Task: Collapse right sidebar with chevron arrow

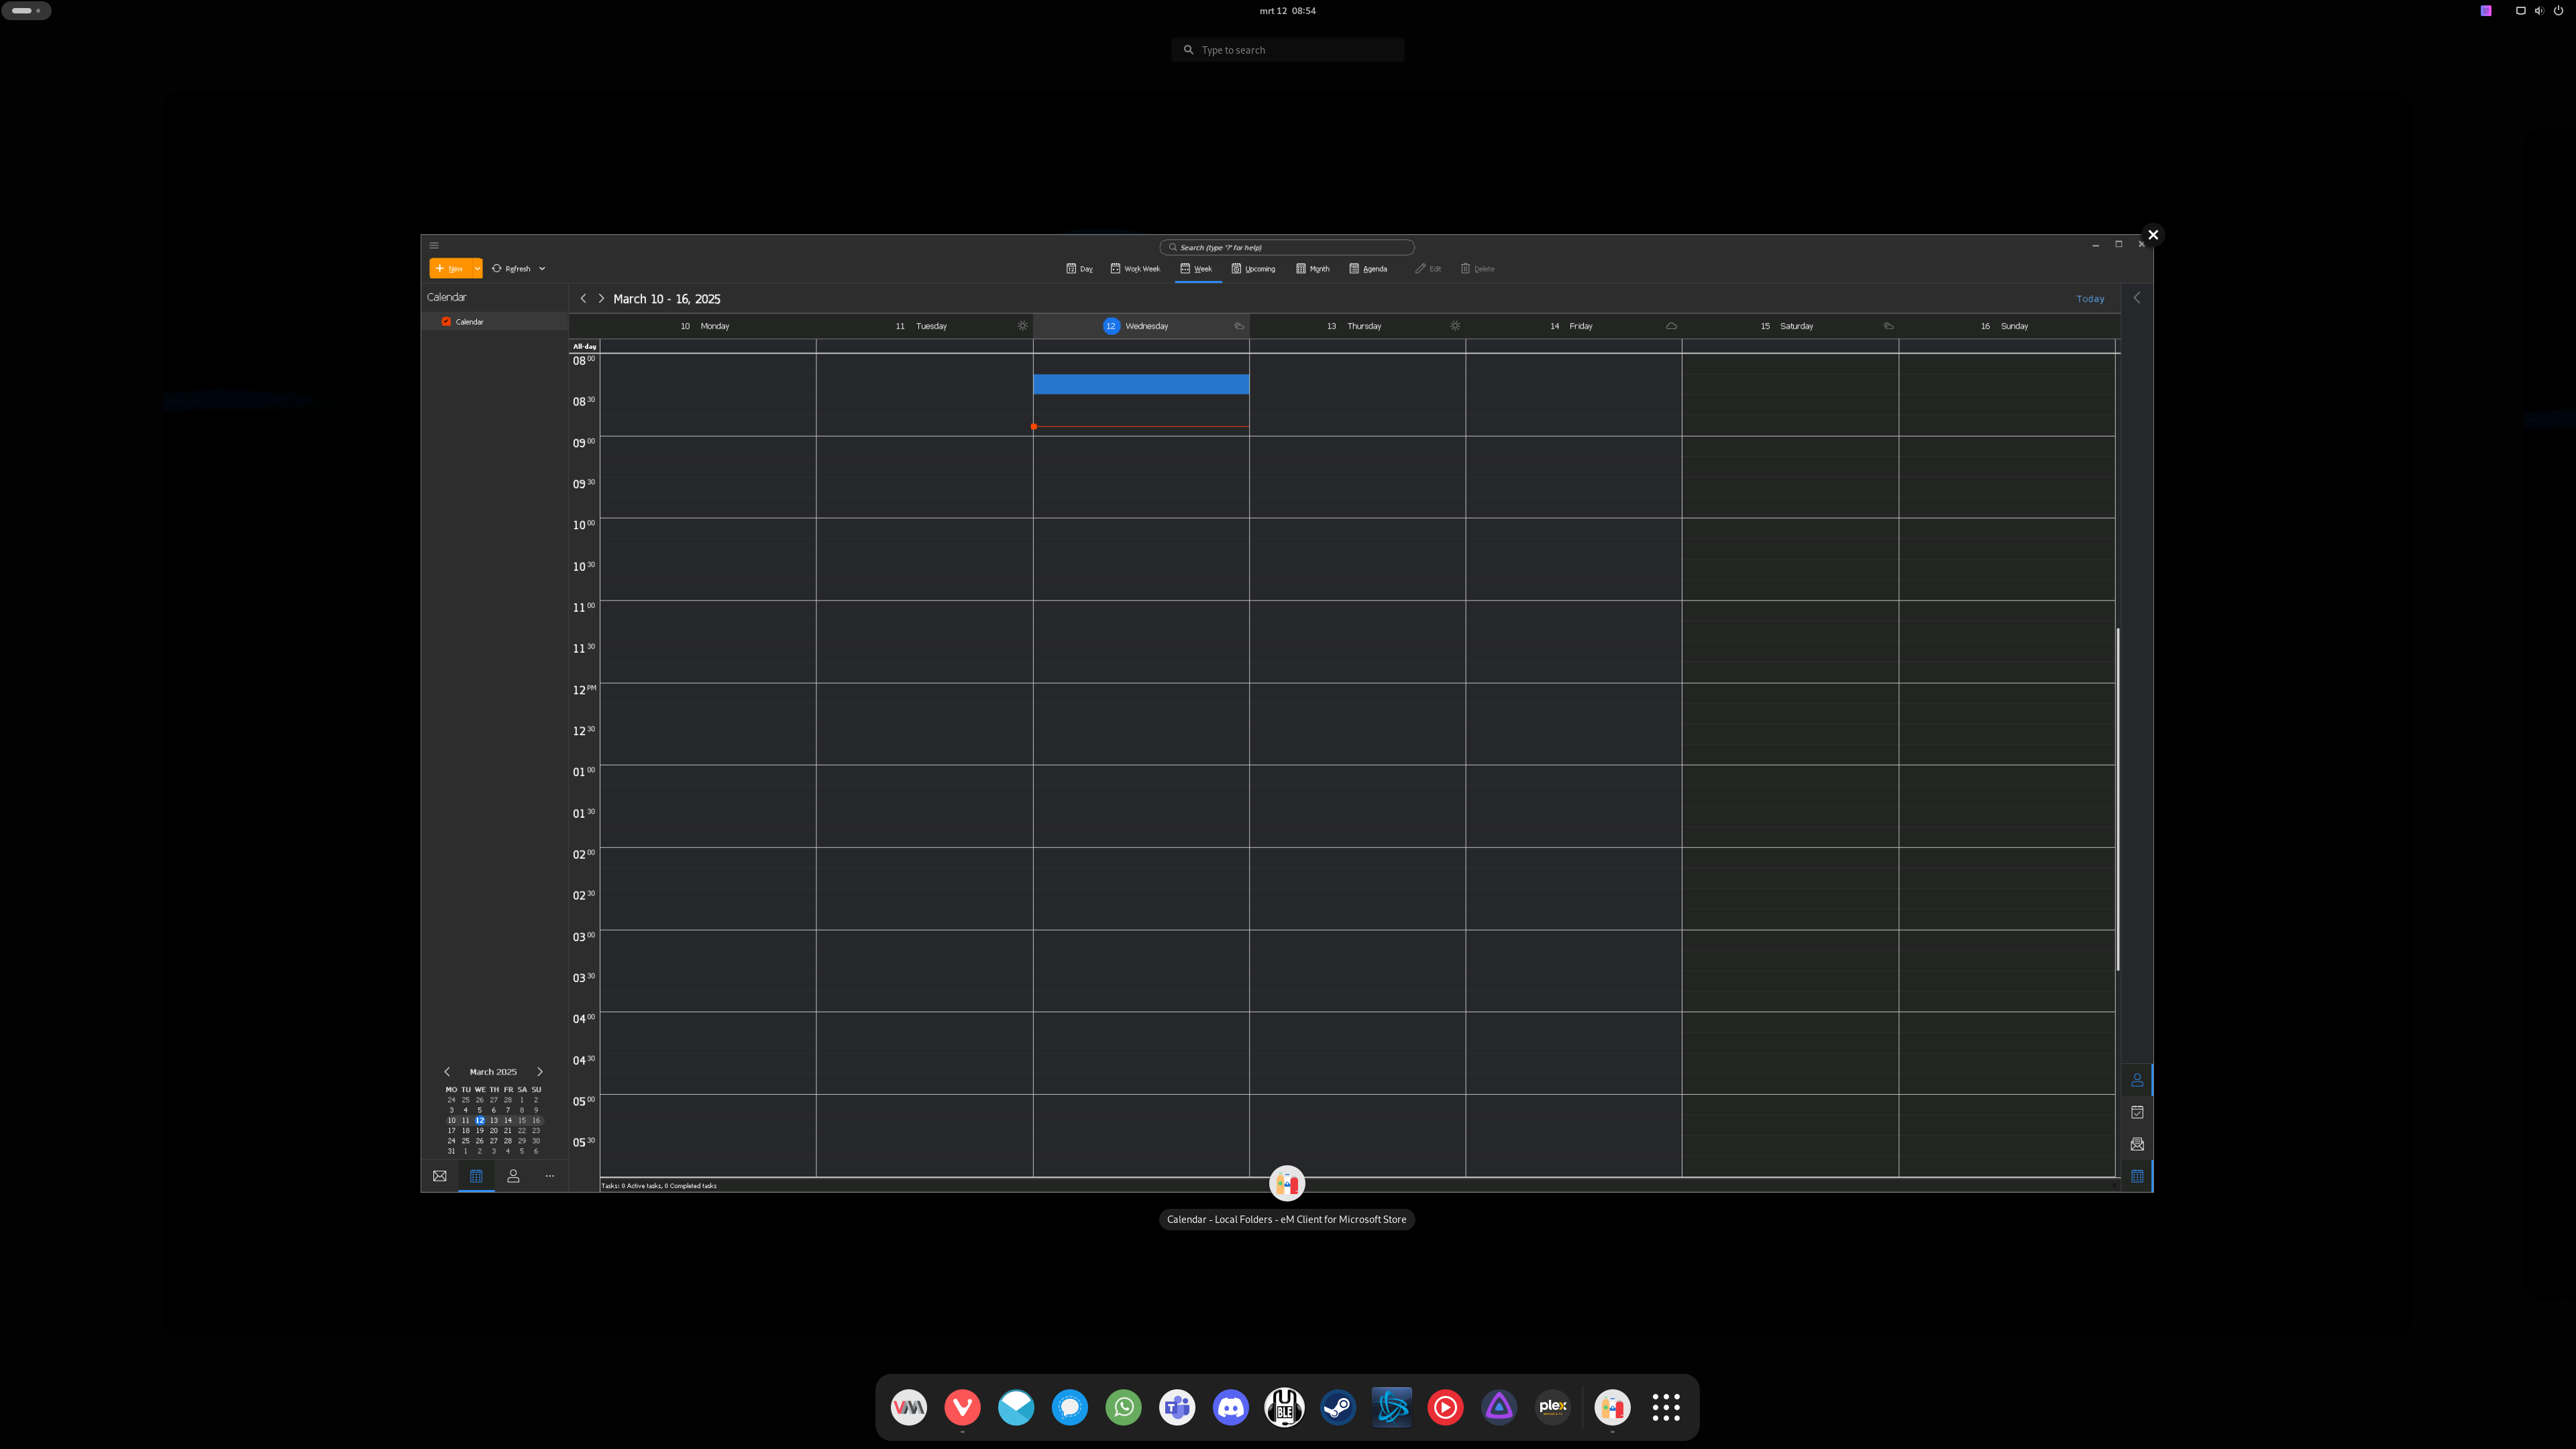Action: coord(2137,298)
